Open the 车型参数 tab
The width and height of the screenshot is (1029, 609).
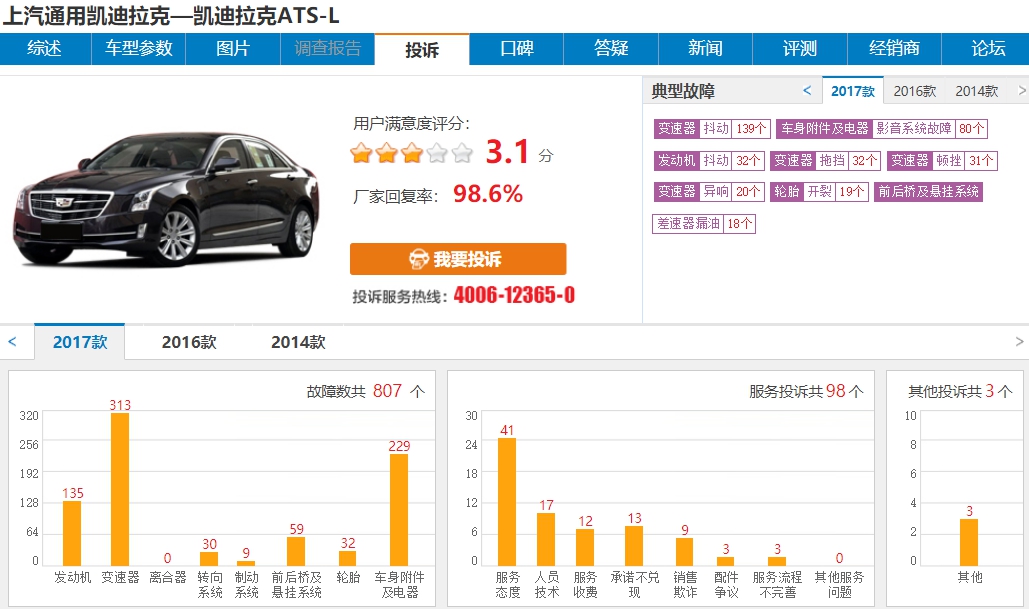point(138,49)
